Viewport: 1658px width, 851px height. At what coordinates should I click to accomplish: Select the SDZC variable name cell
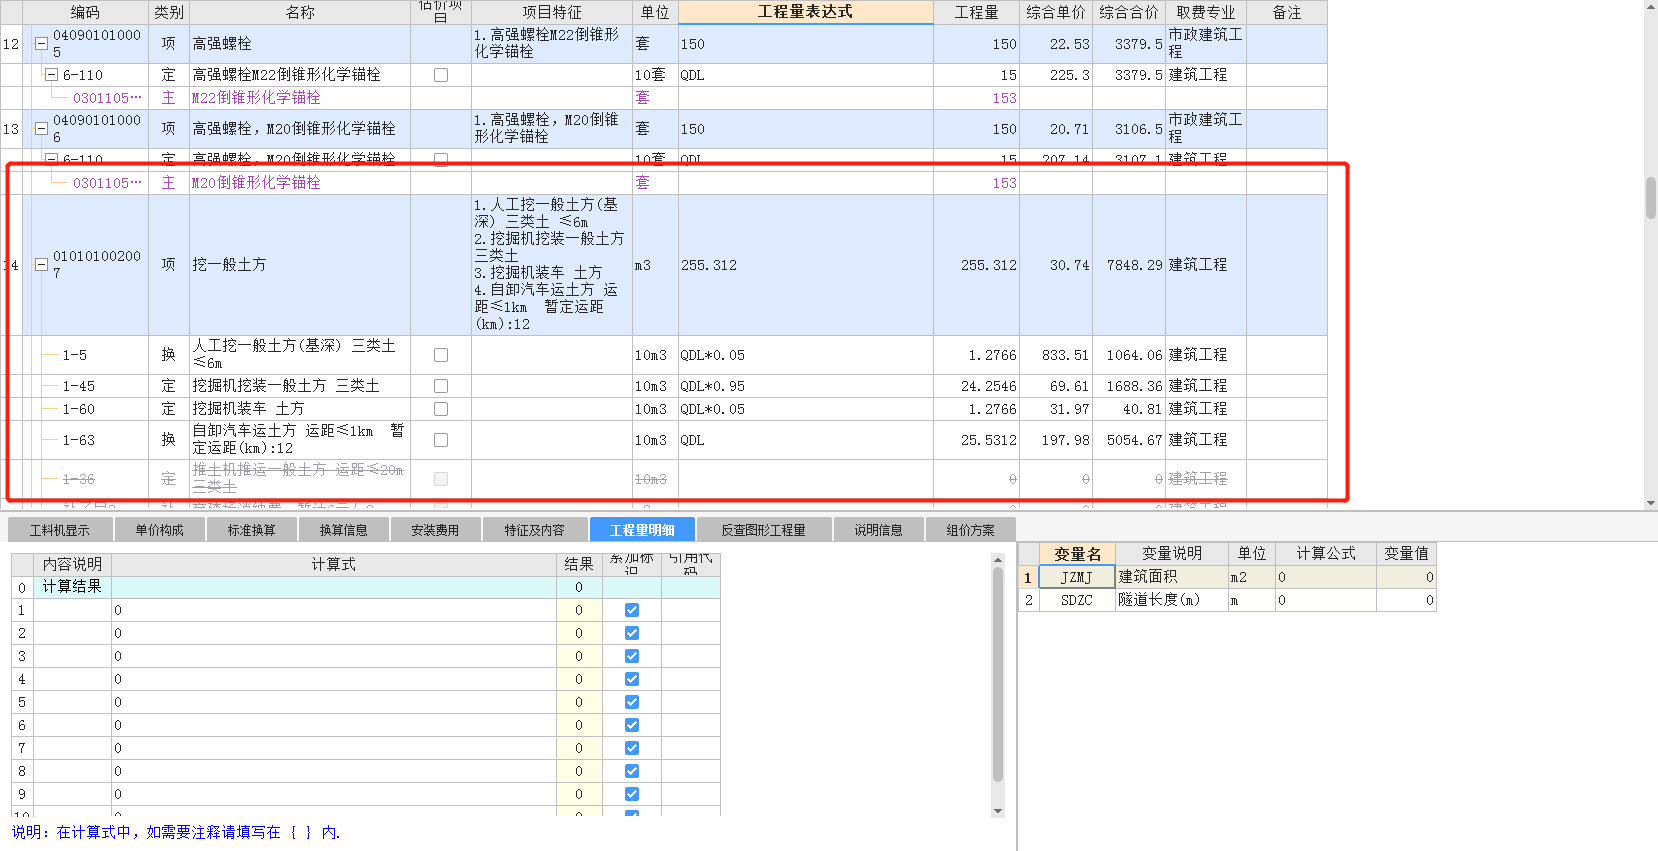1077,600
